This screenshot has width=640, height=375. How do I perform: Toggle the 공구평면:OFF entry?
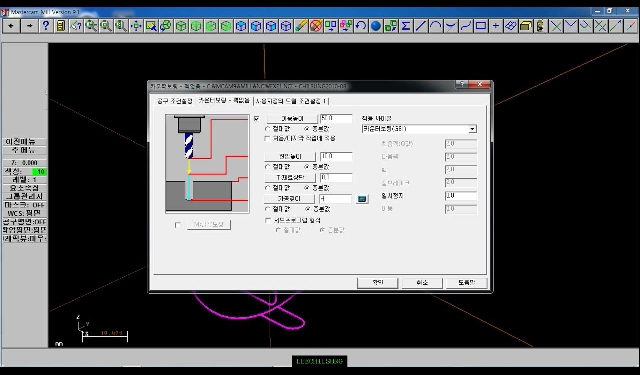pos(25,222)
